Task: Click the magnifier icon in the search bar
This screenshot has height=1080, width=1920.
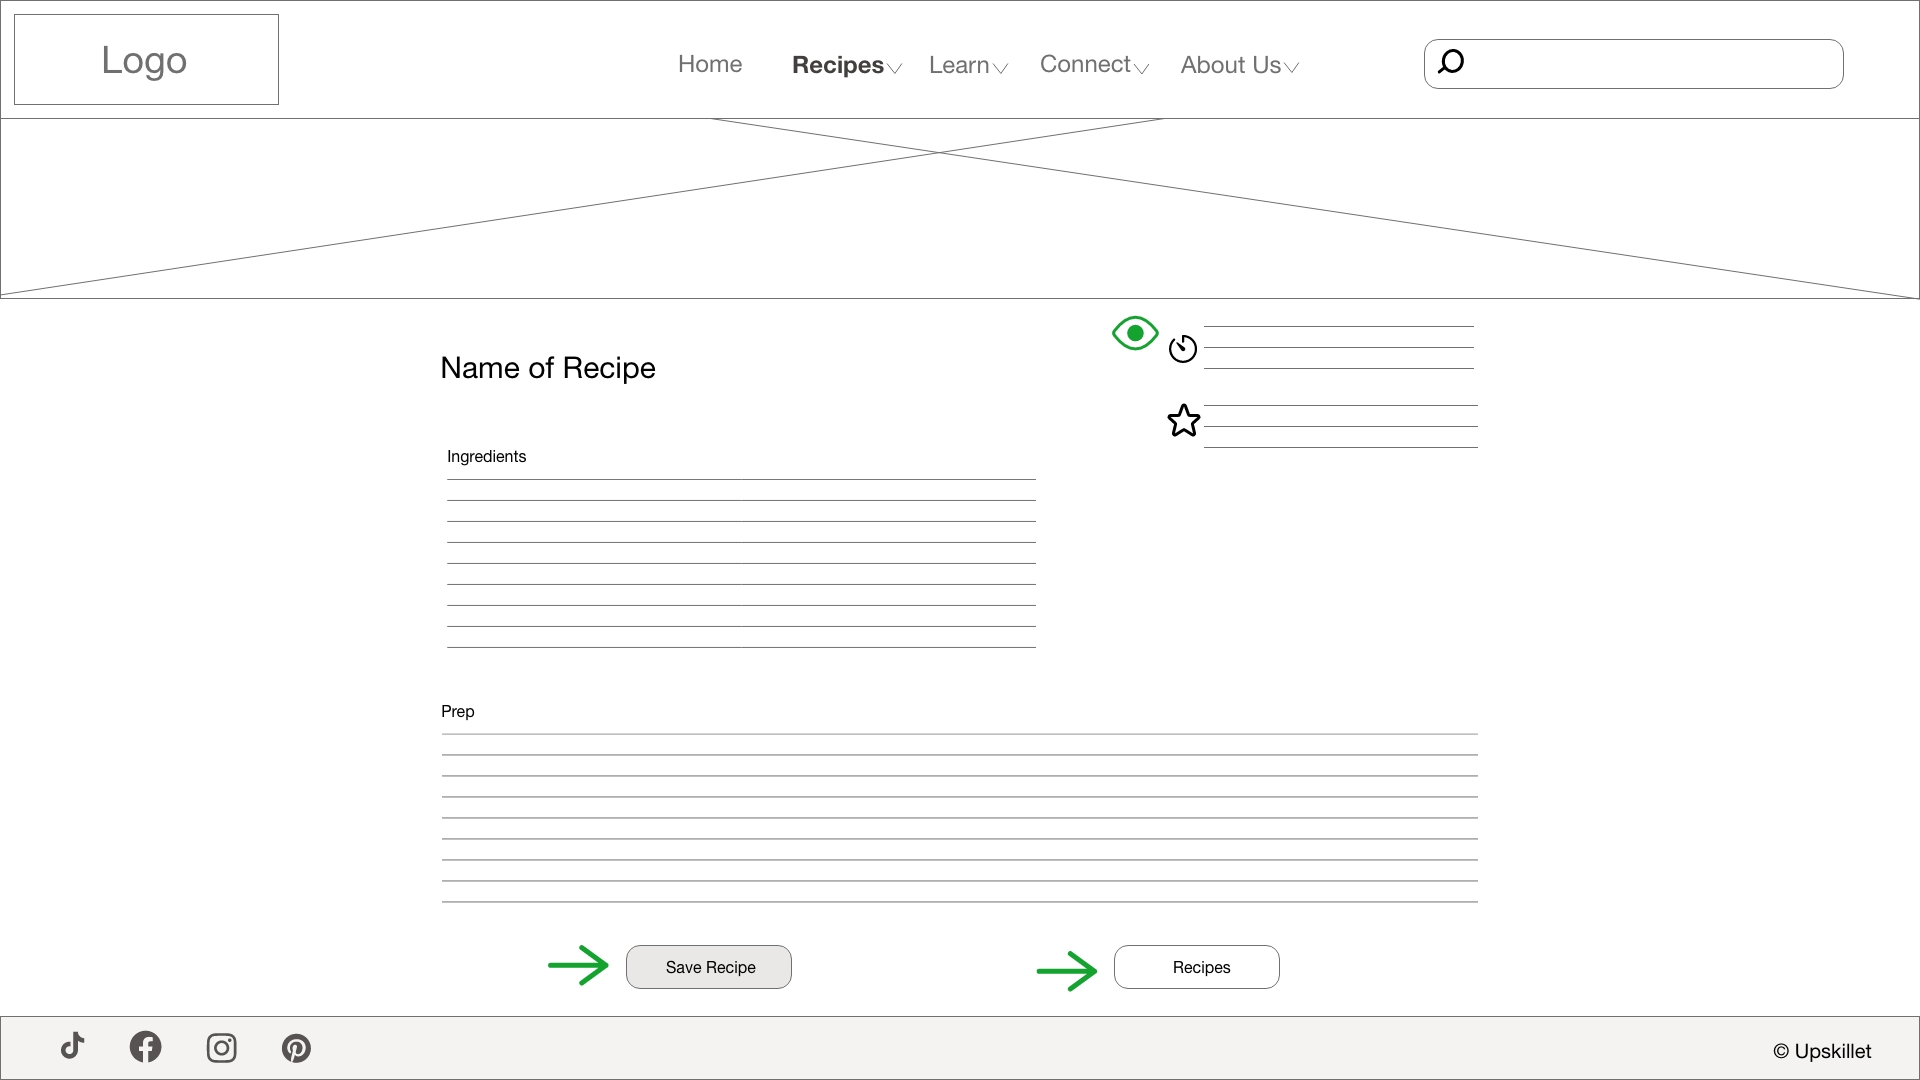Action: pos(1451,61)
